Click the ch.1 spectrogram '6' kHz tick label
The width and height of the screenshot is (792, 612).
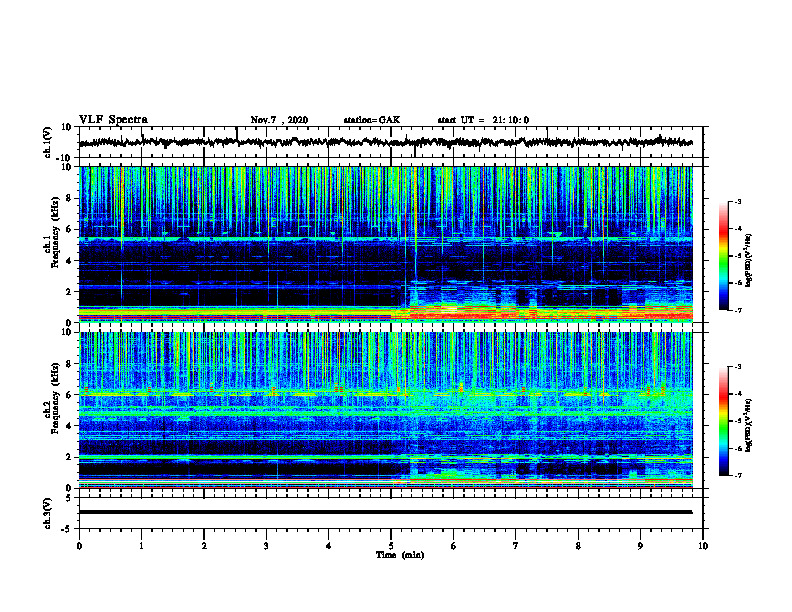tap(70, 229)
